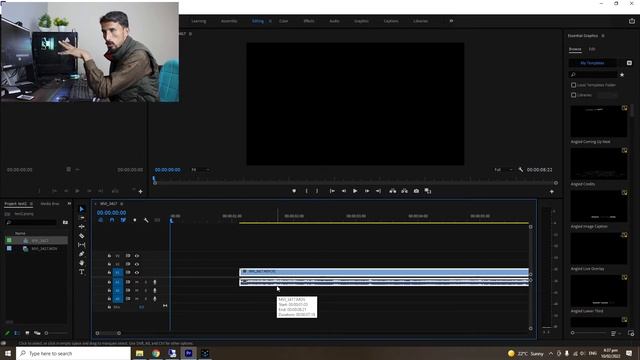Viewport: 640px width, 360px height.
Task: Open Essential Graphics panel menu
Action: (603, 36)
